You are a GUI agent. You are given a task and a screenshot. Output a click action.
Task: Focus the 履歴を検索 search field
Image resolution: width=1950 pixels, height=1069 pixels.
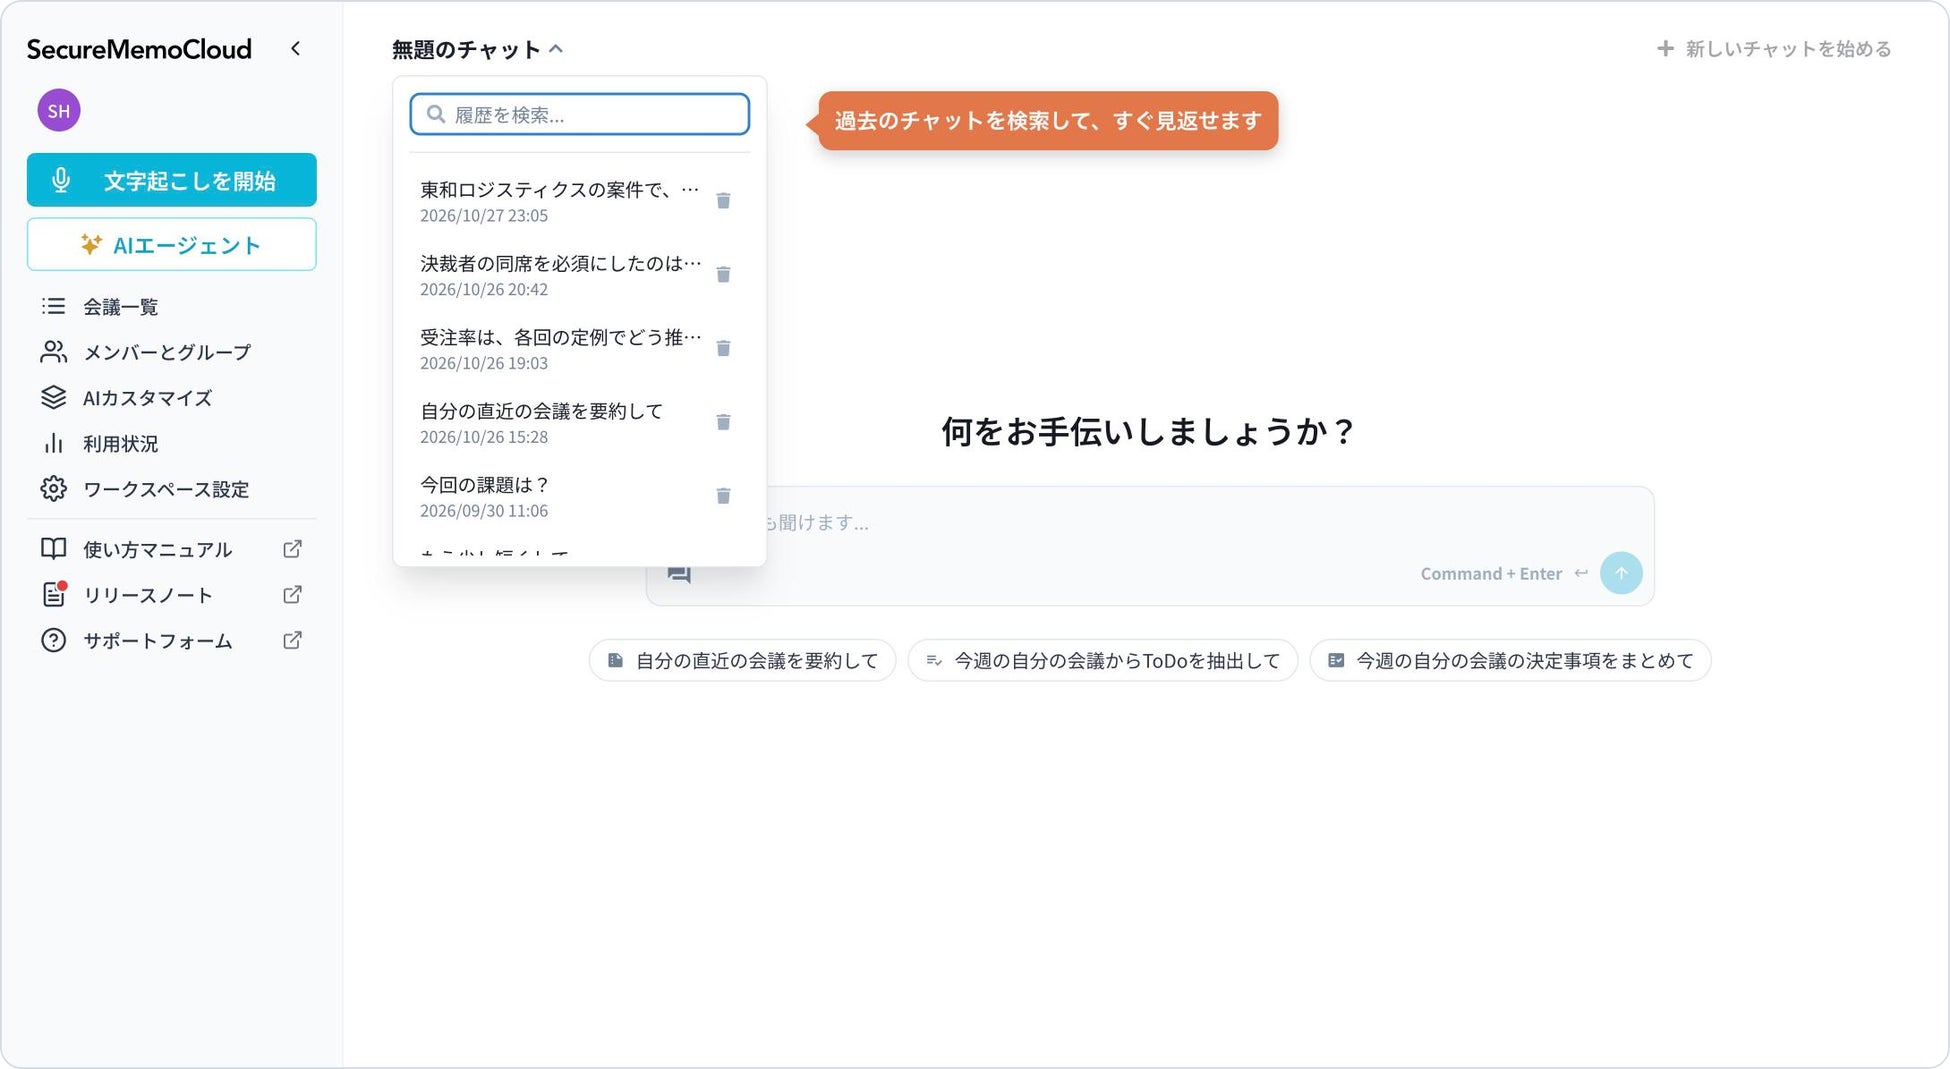[580, 114]
